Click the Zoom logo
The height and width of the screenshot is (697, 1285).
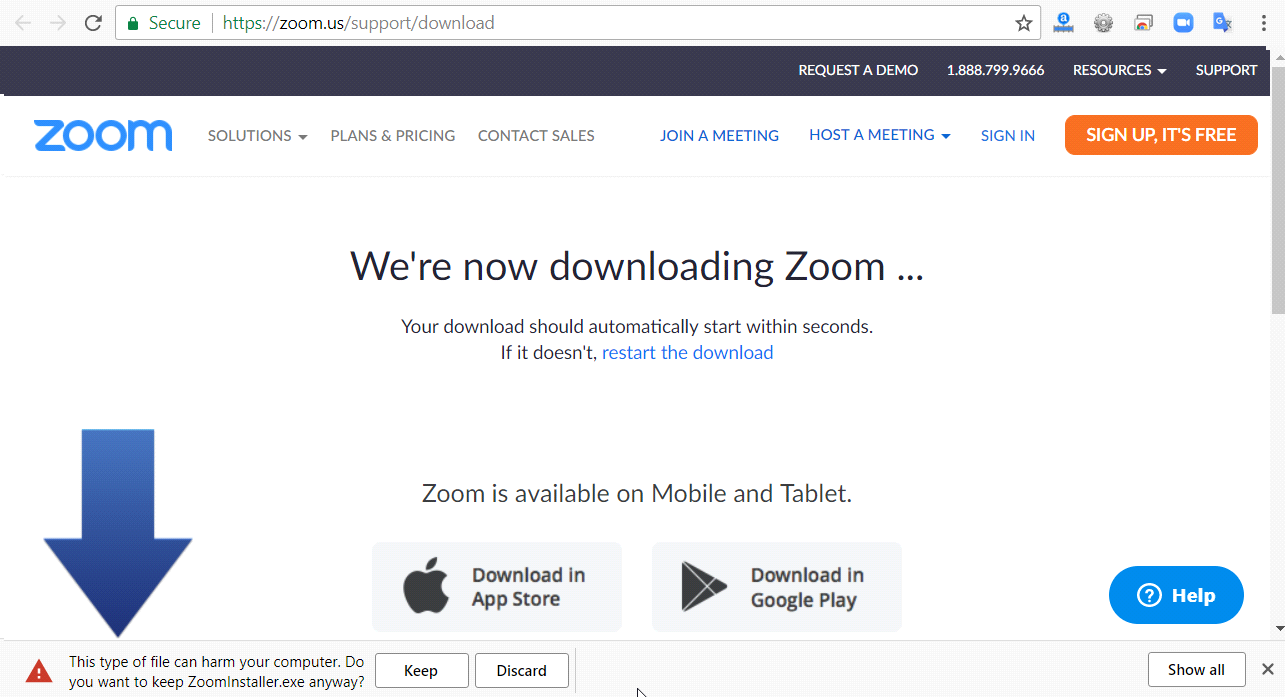[103, 135]
